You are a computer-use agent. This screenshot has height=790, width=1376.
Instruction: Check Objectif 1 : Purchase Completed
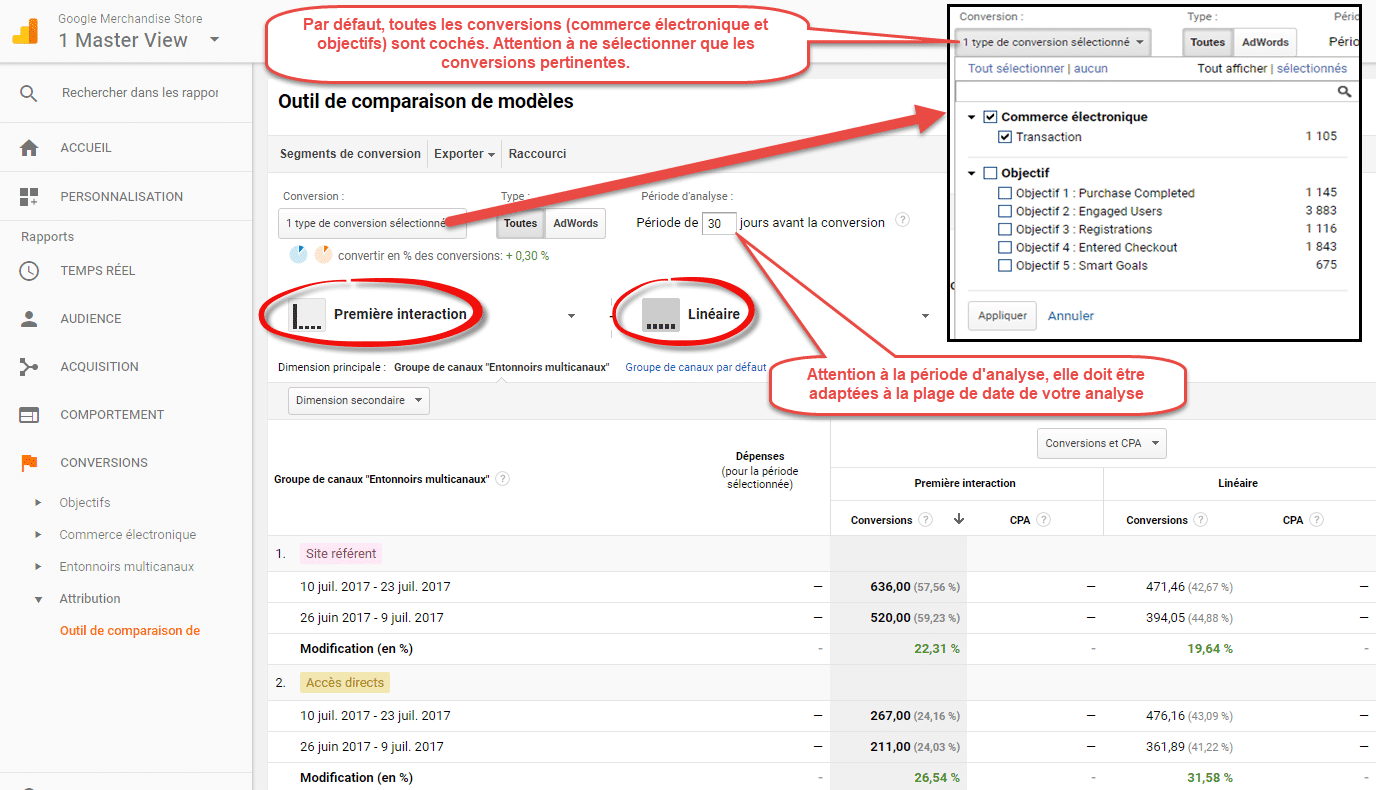(1005, 193)
